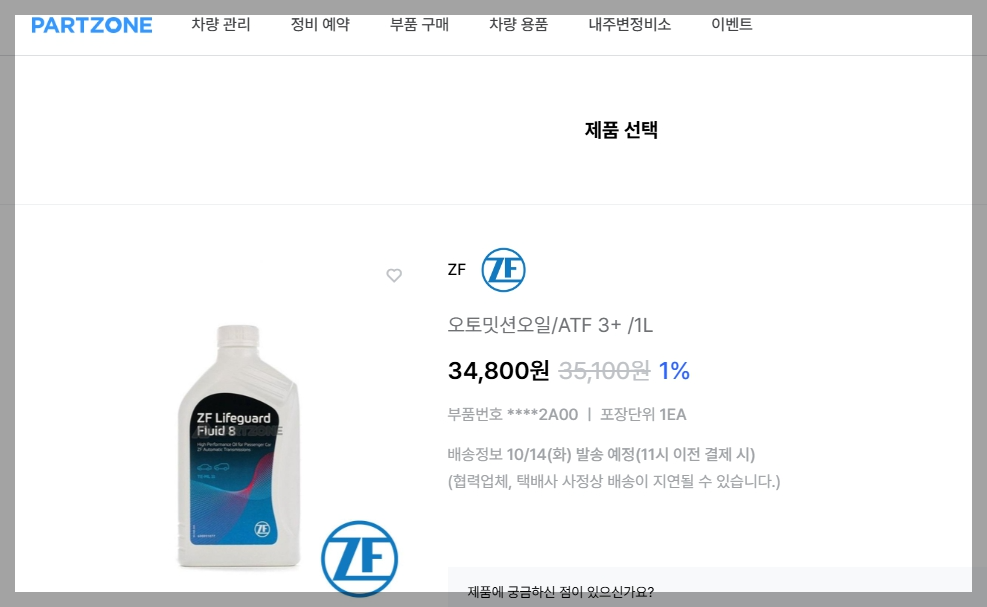
Task: Click the PARTZONE logo
Action: click(92, 25)
